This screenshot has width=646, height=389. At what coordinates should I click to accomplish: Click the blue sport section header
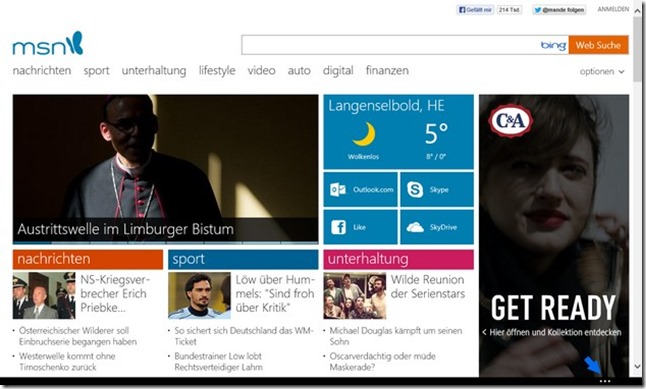(x=243, y=259)
